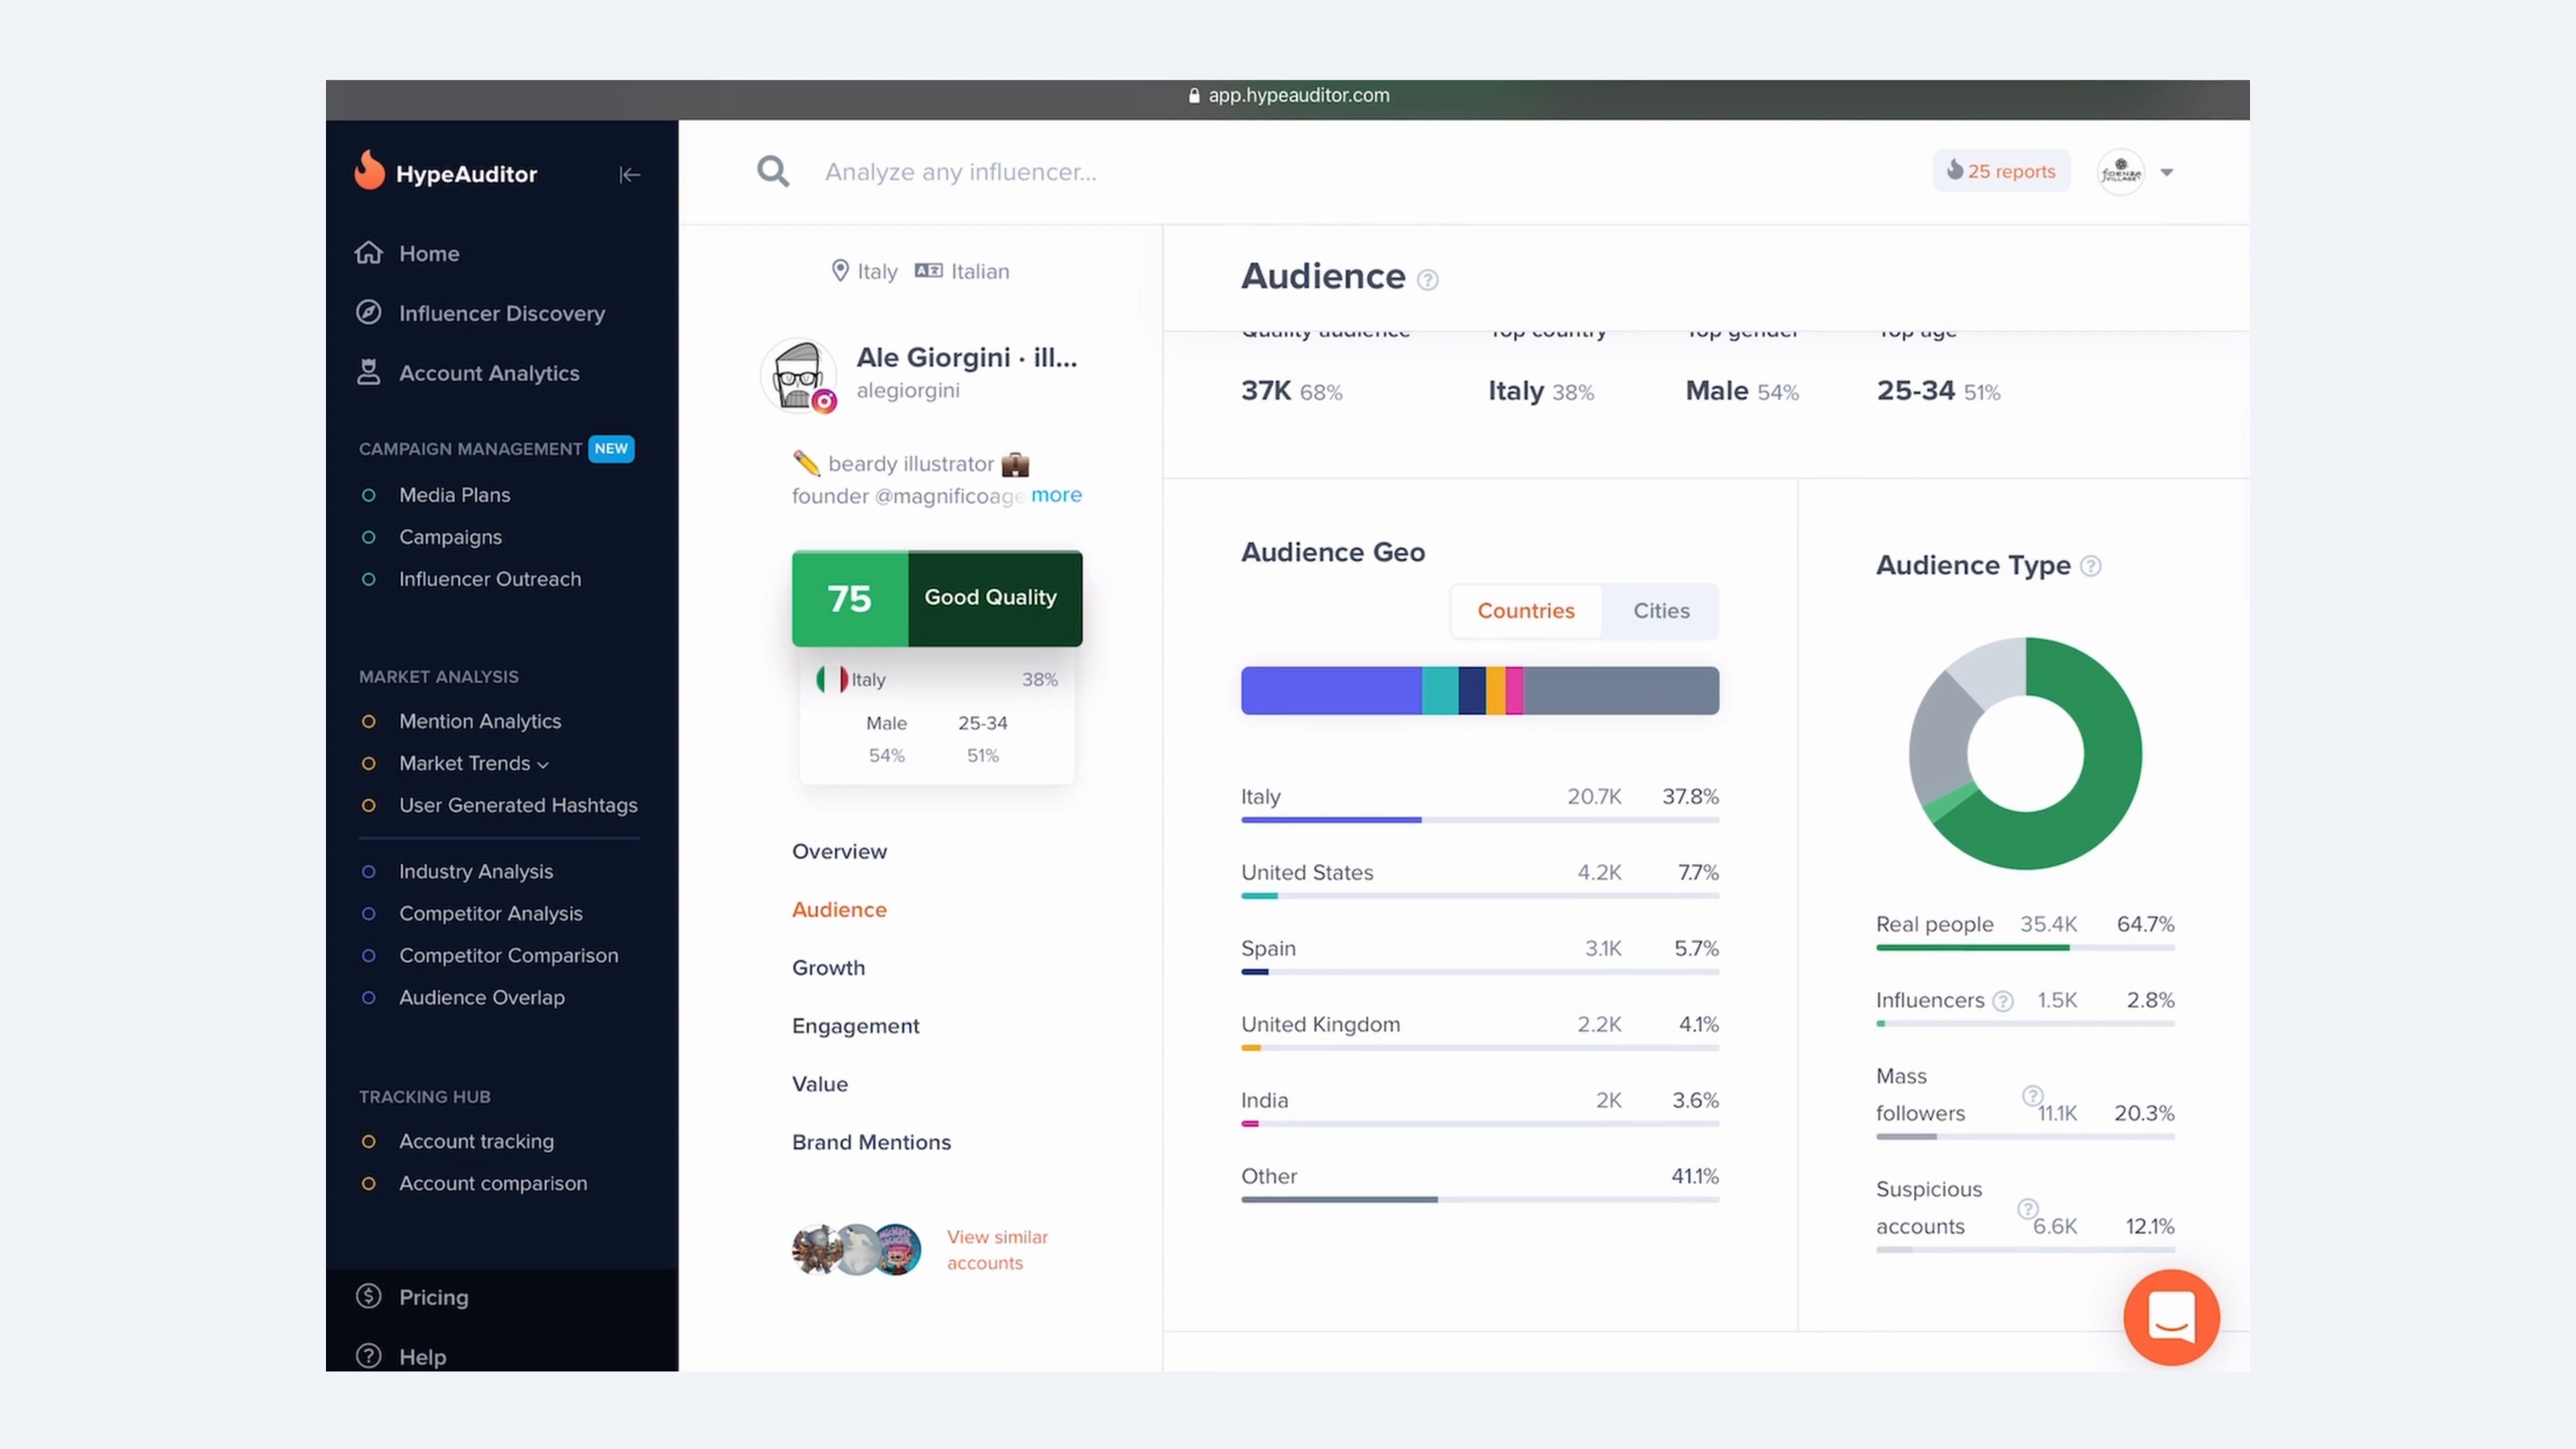
Task: Click the Analyze any influencer search field
Action: pyautogui.click(x=960, y=172)
